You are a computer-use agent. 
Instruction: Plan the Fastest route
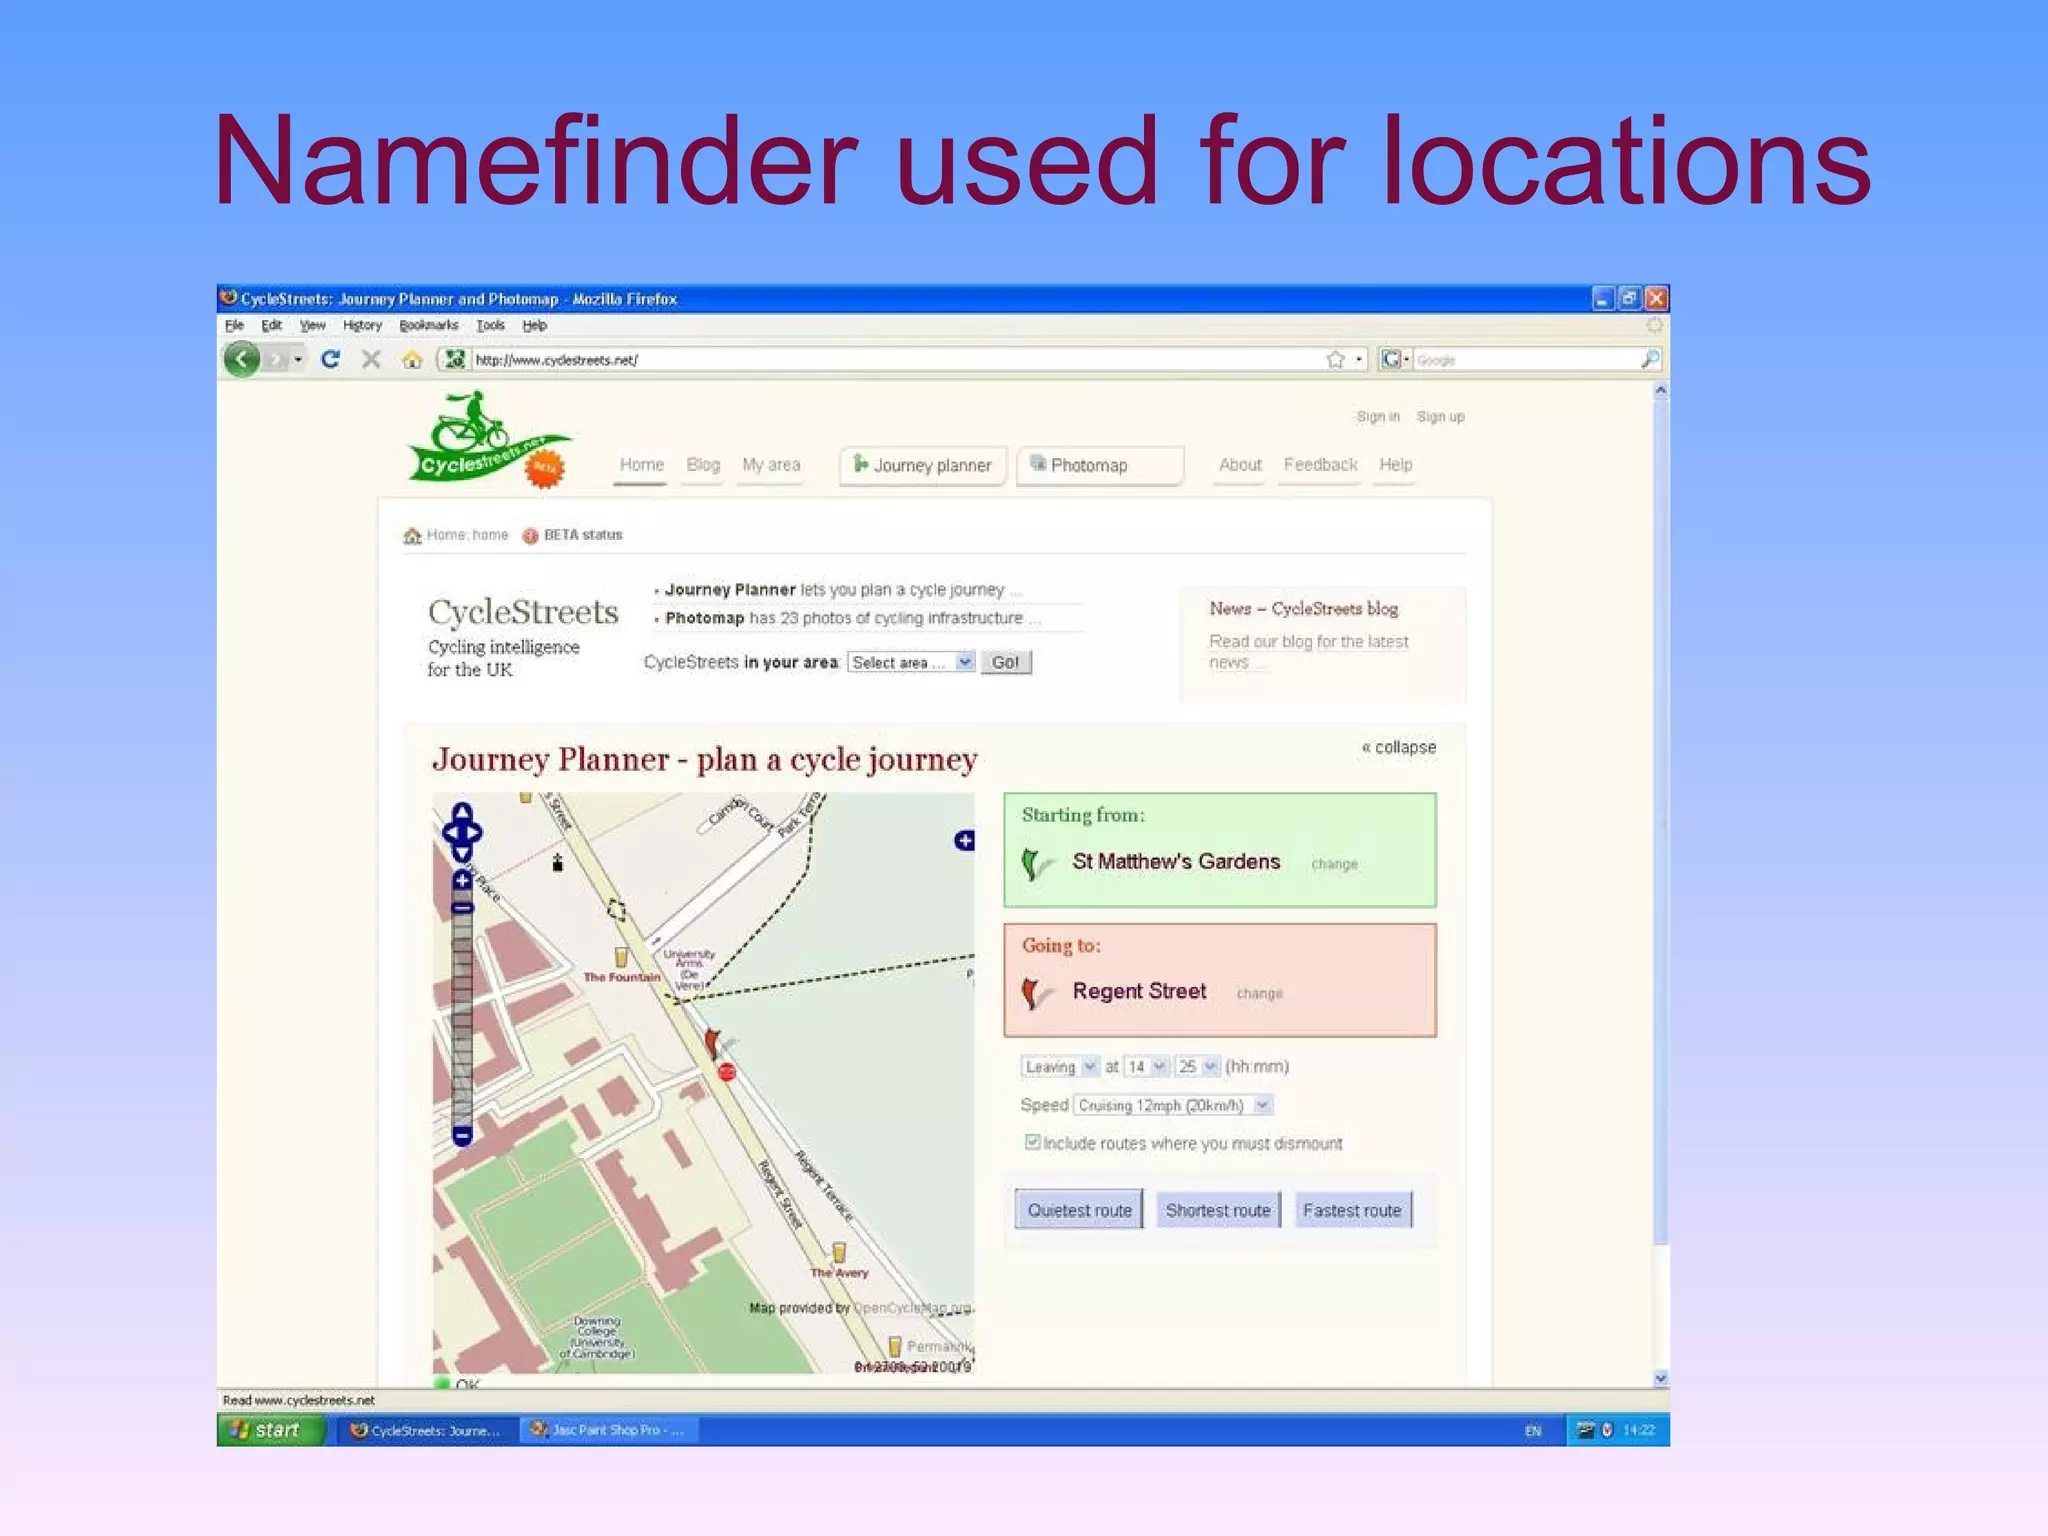(1352, 1210)
